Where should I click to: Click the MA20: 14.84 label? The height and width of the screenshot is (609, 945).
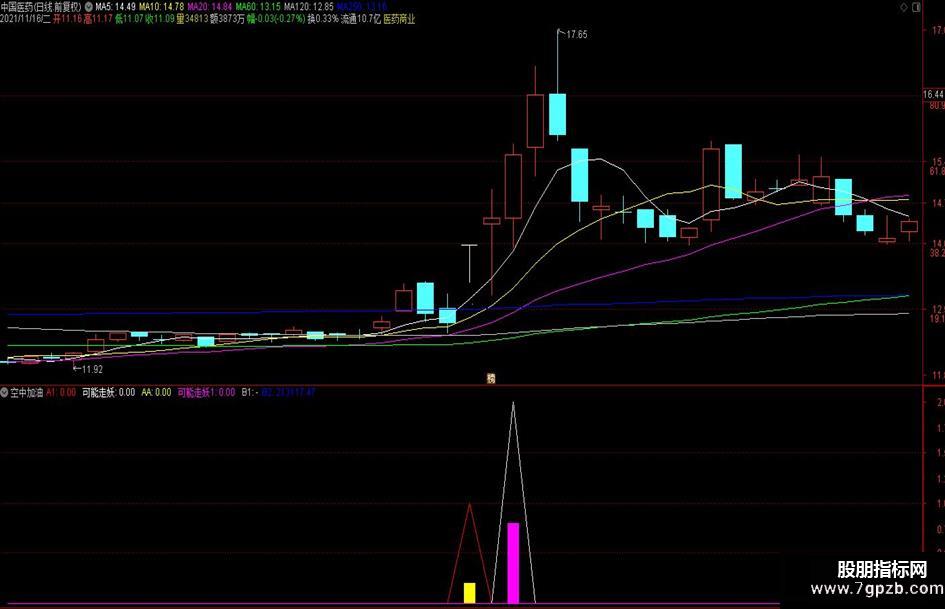click(x=210, y=7)
